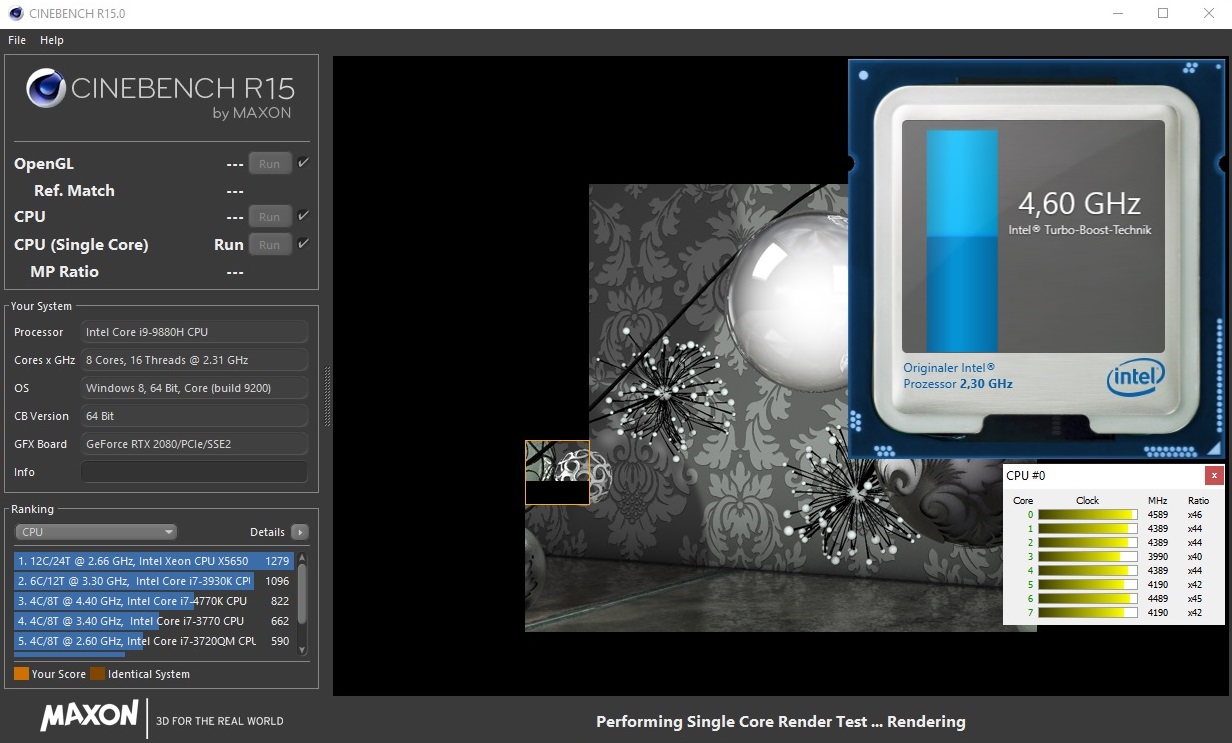Minimize the Cinebench window
Screen dimensions: 1232x743
point(1117,14)
